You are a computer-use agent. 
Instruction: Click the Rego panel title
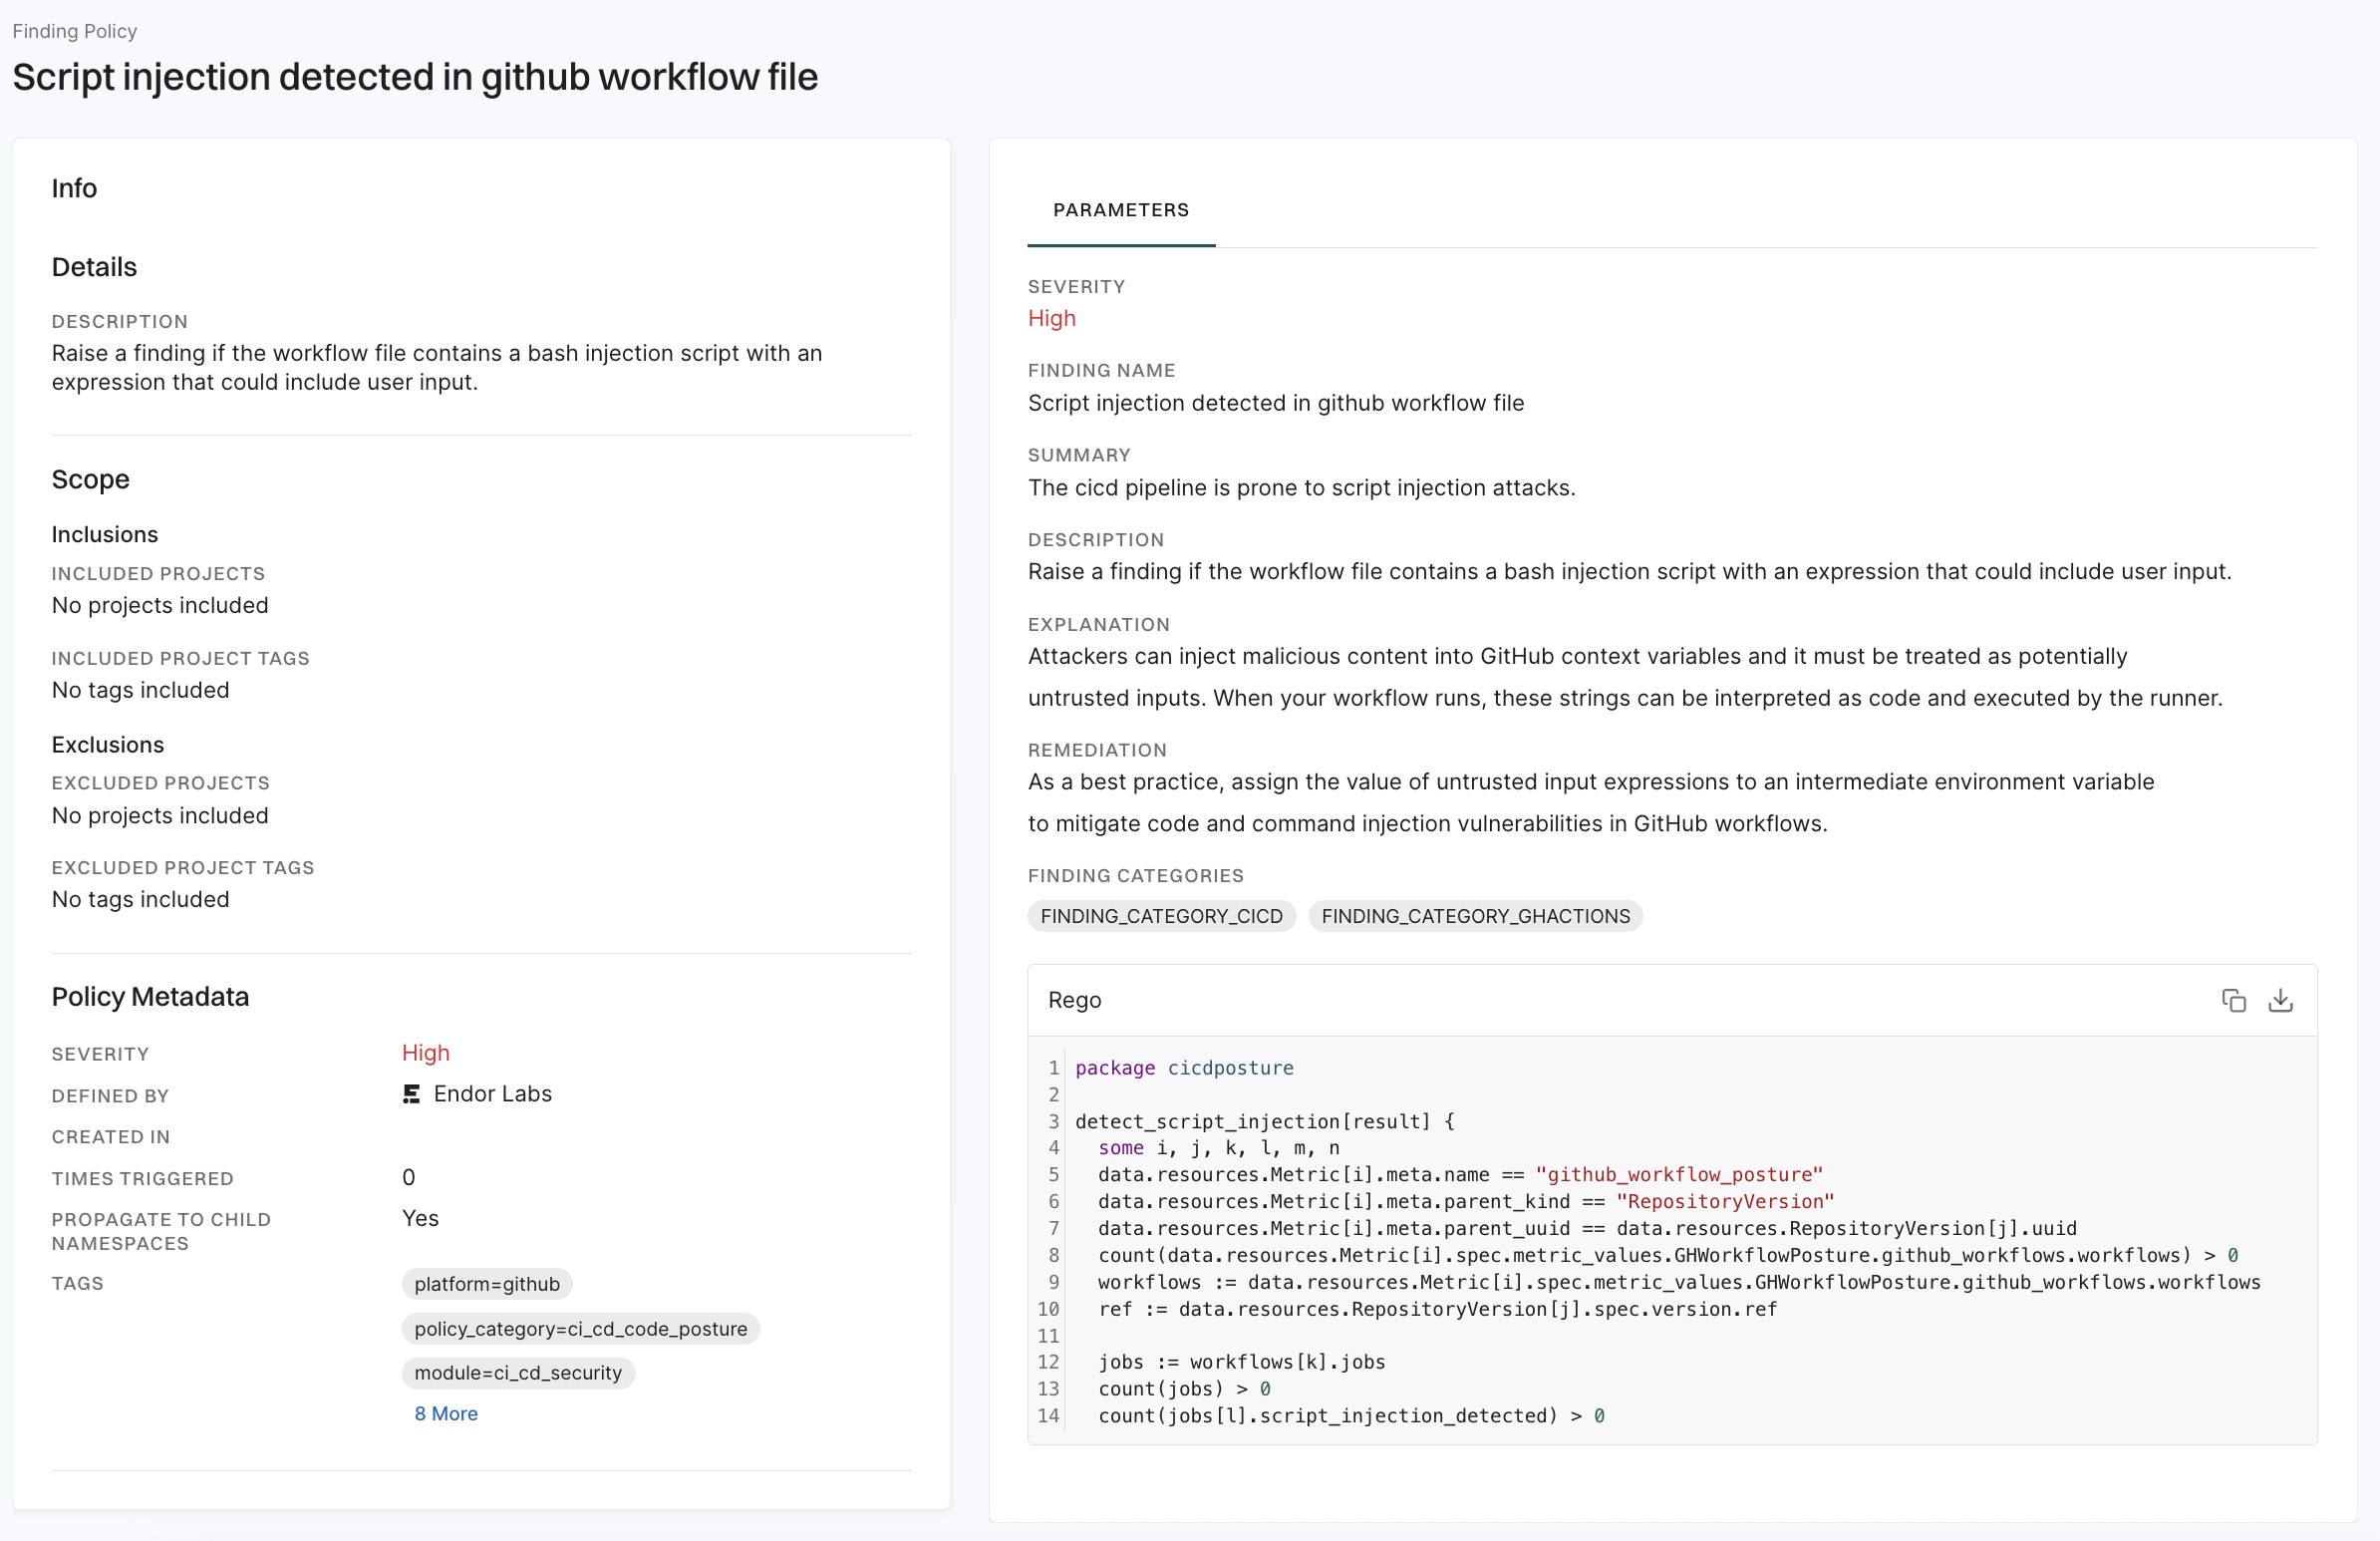tap(1074, 1000)
